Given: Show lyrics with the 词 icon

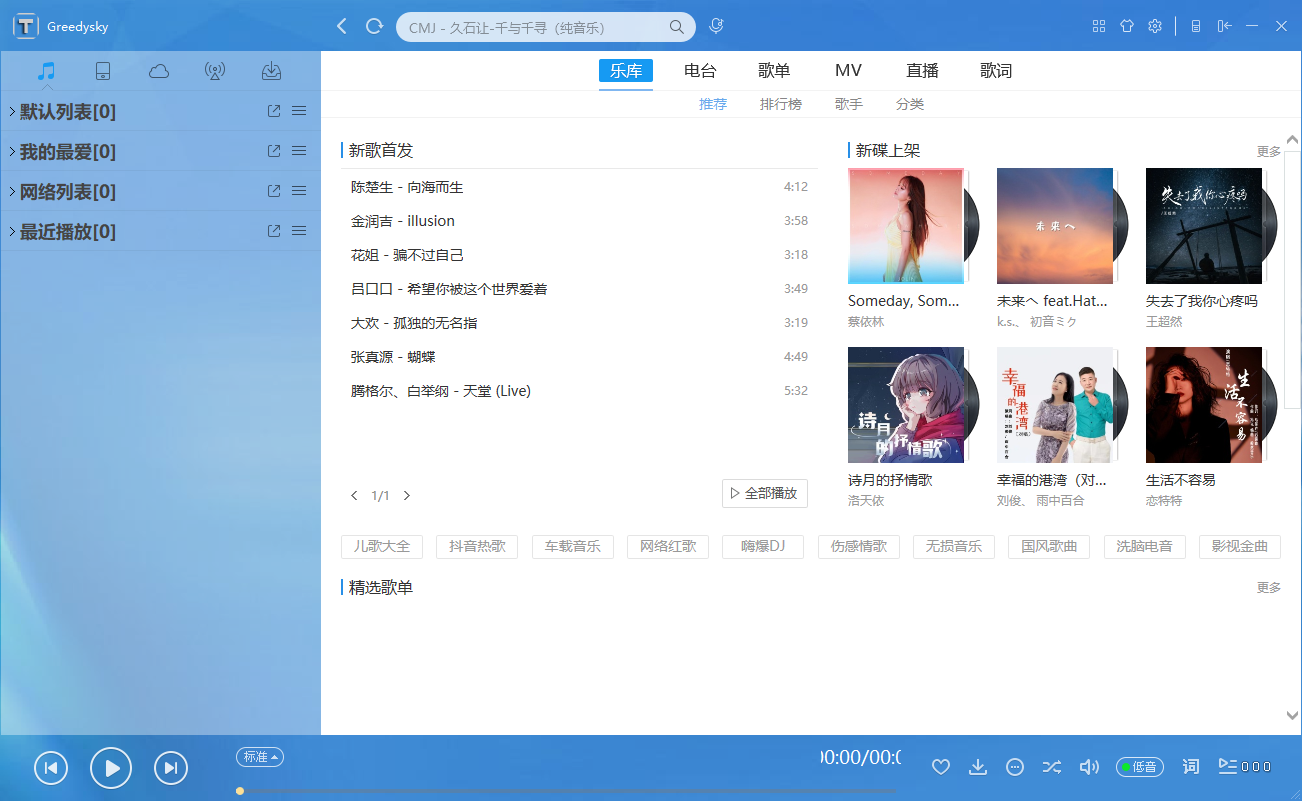Looking at the screenshot, I should (x=1191, y=767).
